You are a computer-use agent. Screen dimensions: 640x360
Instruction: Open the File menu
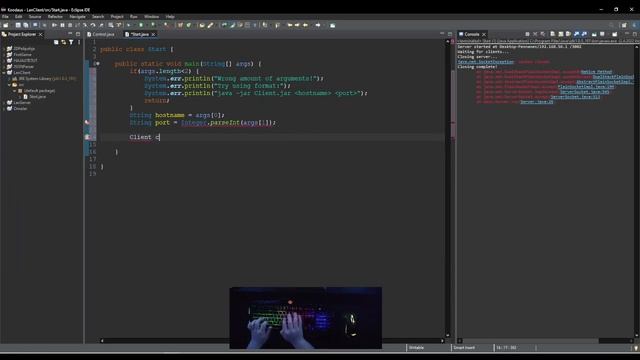tap(5, 17)
